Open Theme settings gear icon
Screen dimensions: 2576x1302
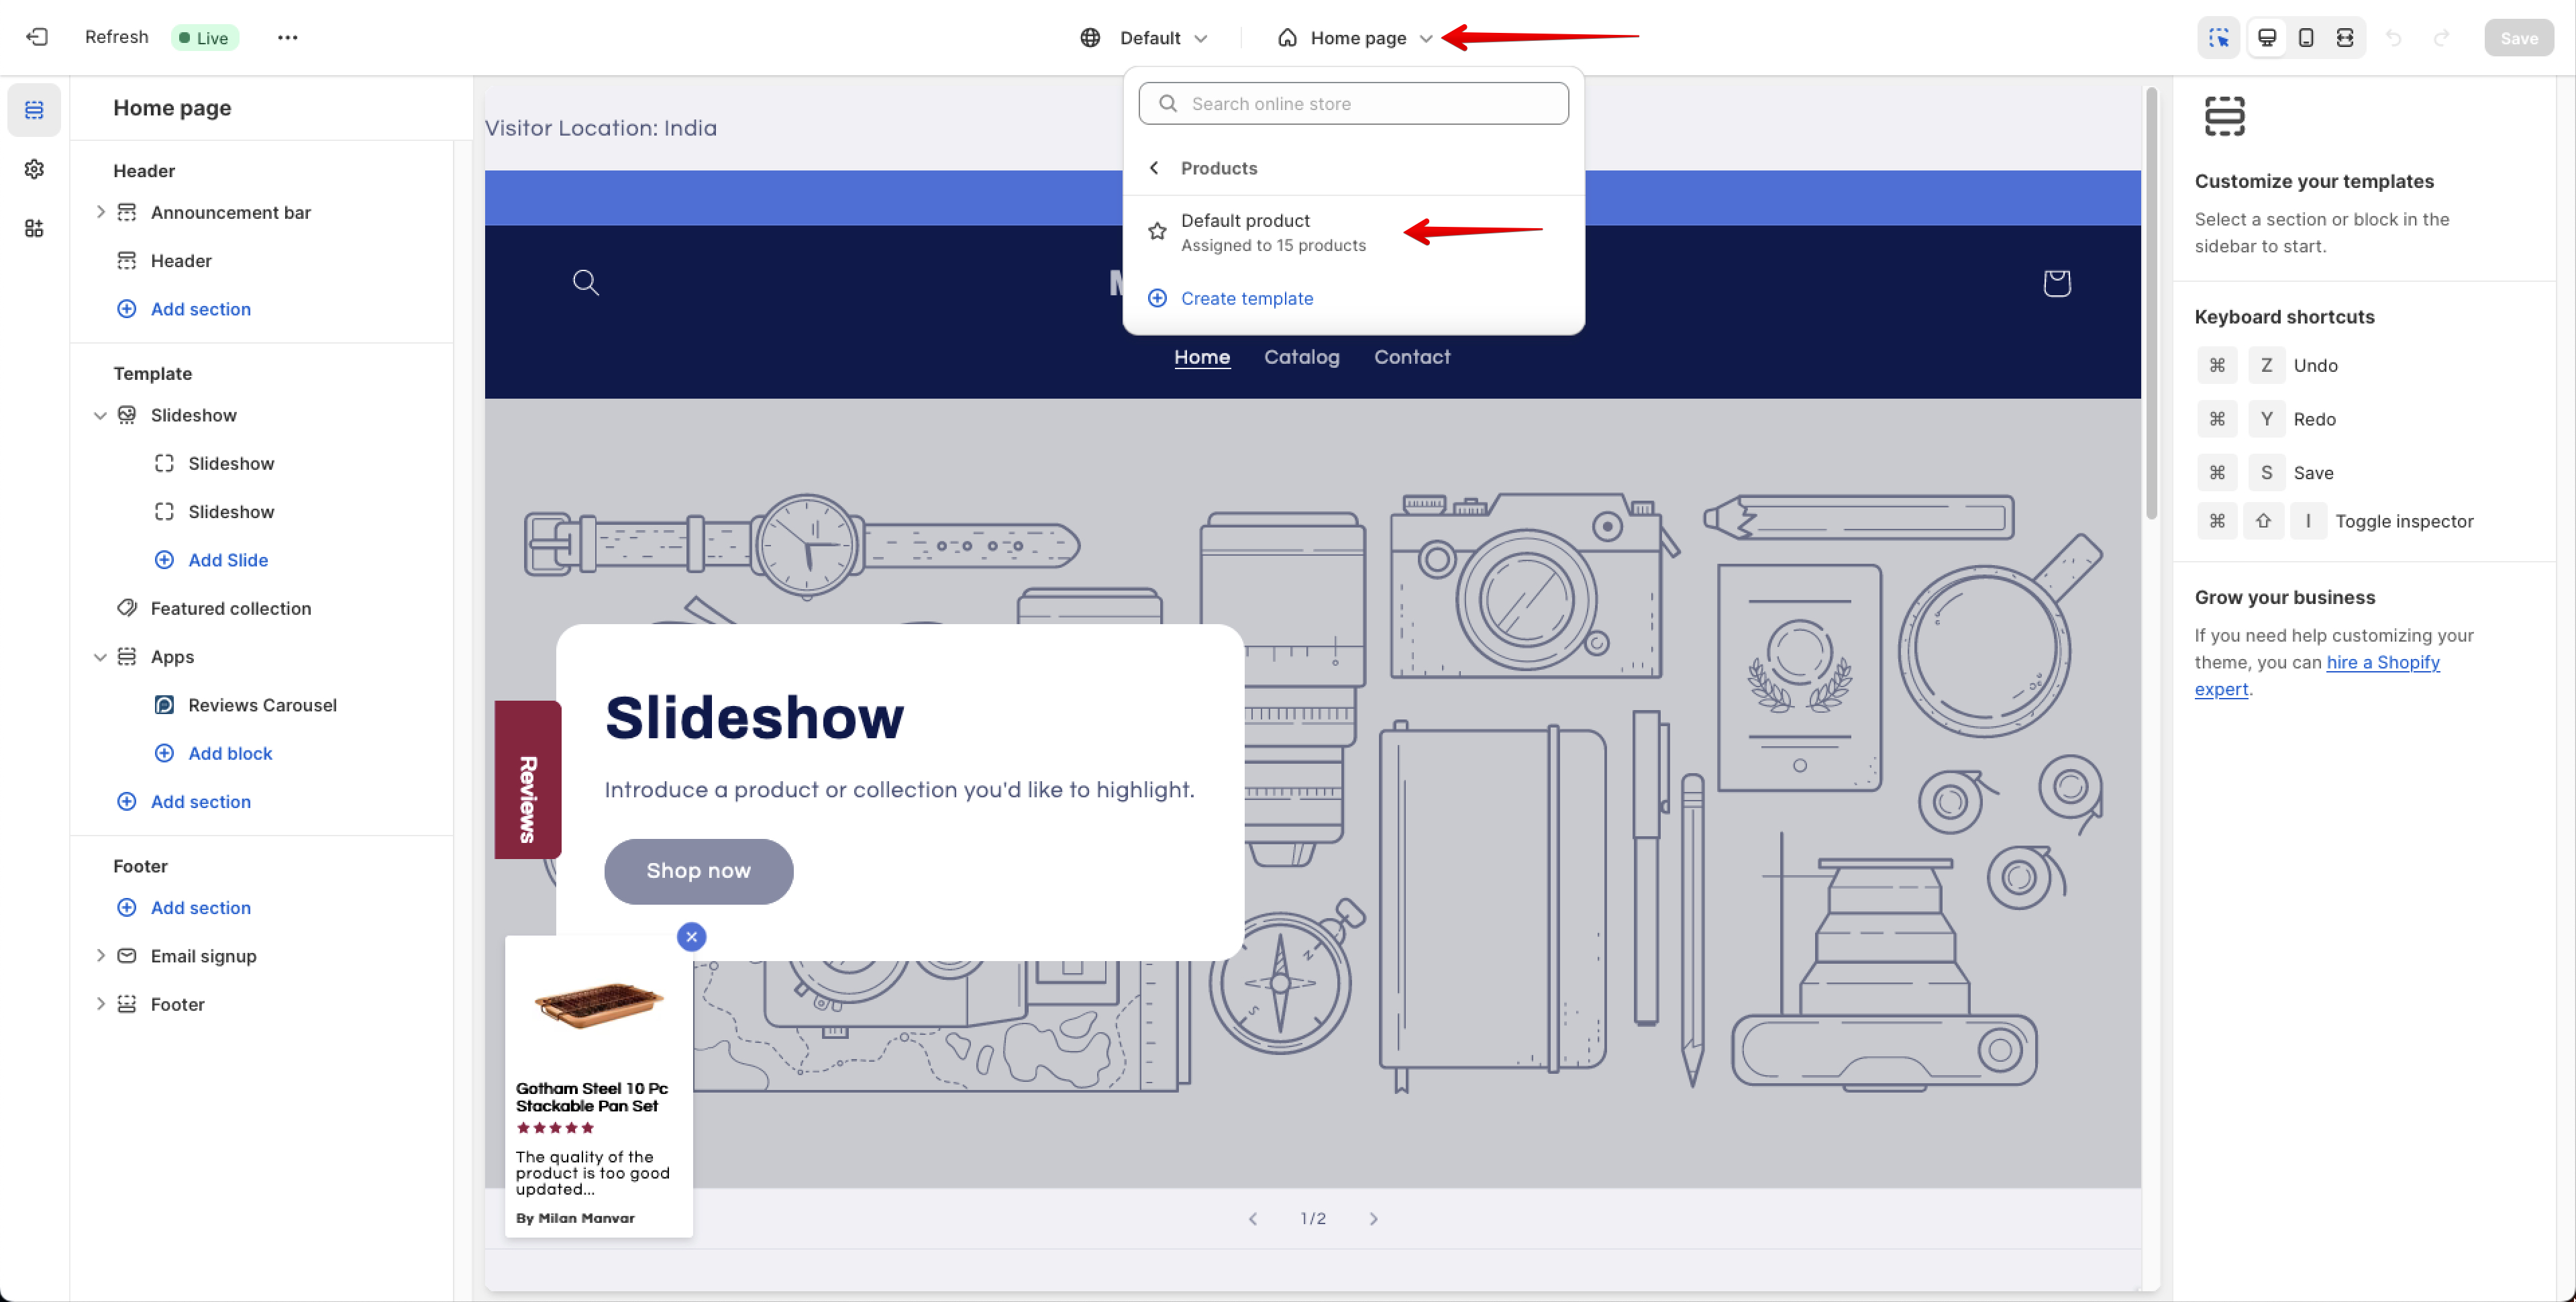(x=34, y=169)
